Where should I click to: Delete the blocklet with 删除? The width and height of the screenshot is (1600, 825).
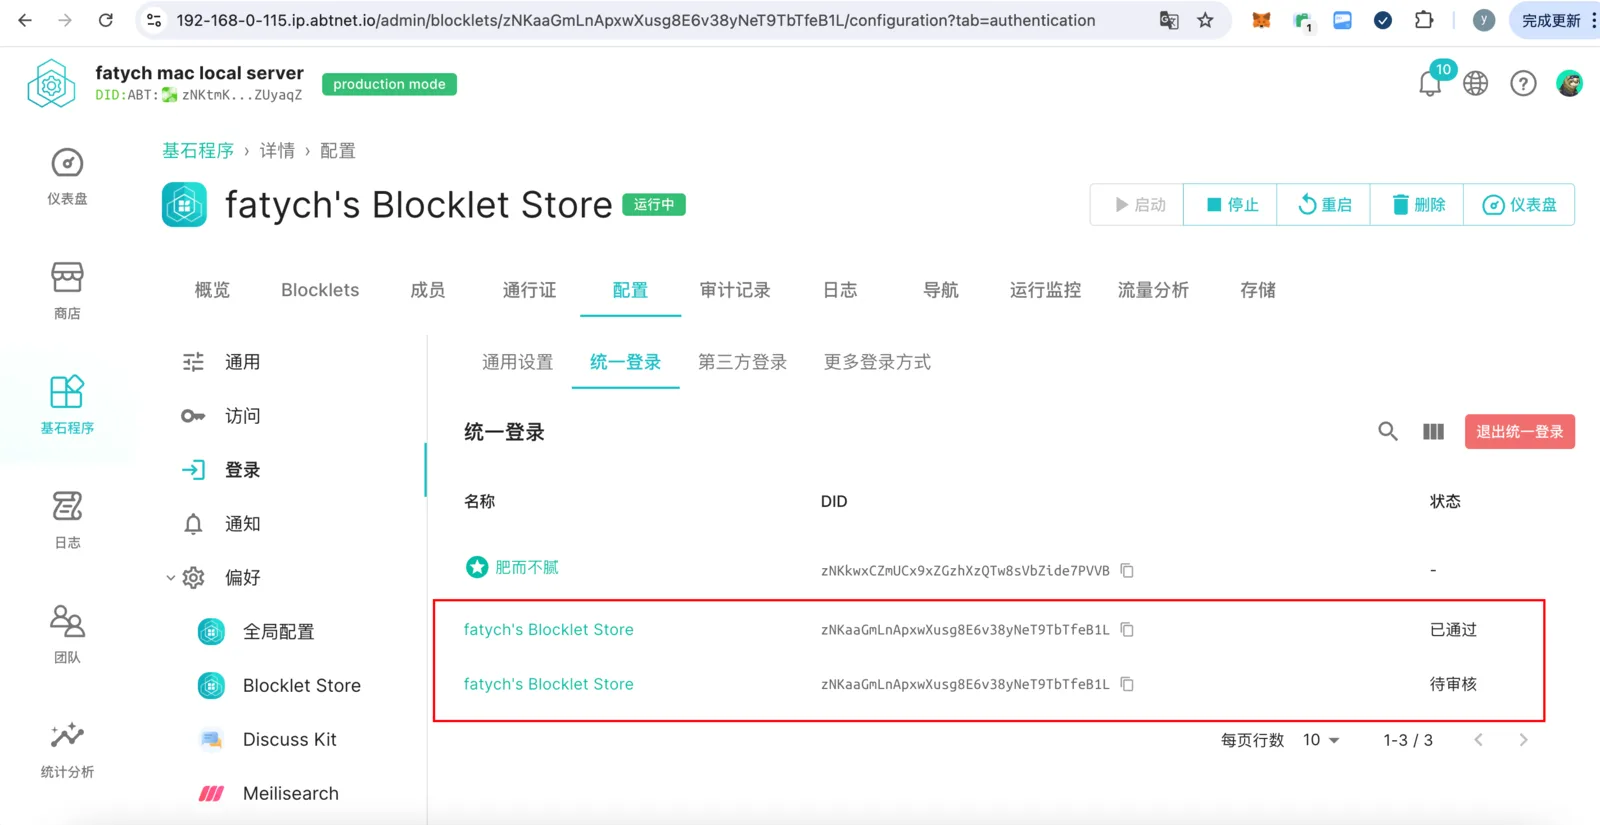(x=1418, y=205)
